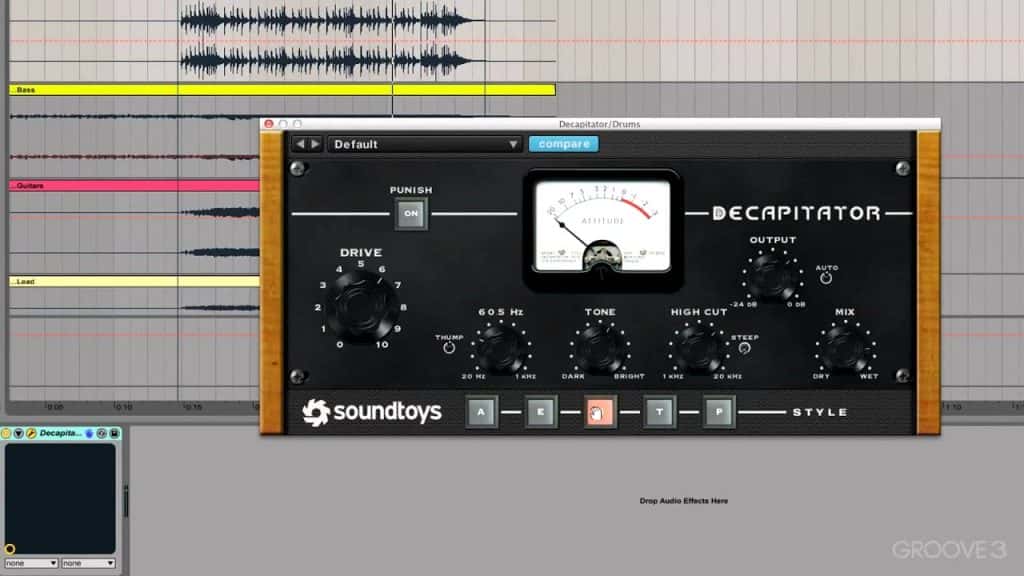Select previous preset arrow in Decapitator
Viewport: 1024px width, 576px height.
pyautogui.click(x=299, y=144)
